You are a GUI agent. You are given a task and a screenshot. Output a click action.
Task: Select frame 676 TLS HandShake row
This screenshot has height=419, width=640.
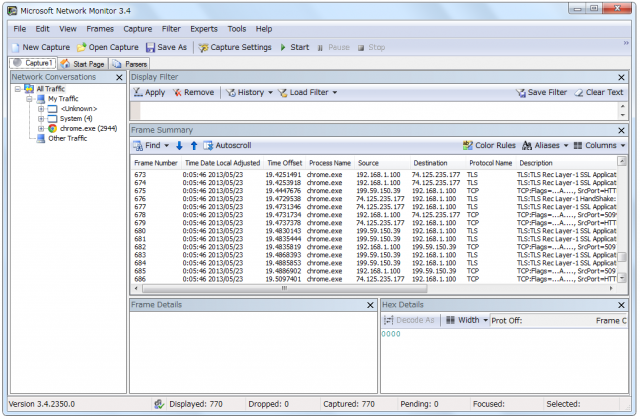tap(374, 199)
